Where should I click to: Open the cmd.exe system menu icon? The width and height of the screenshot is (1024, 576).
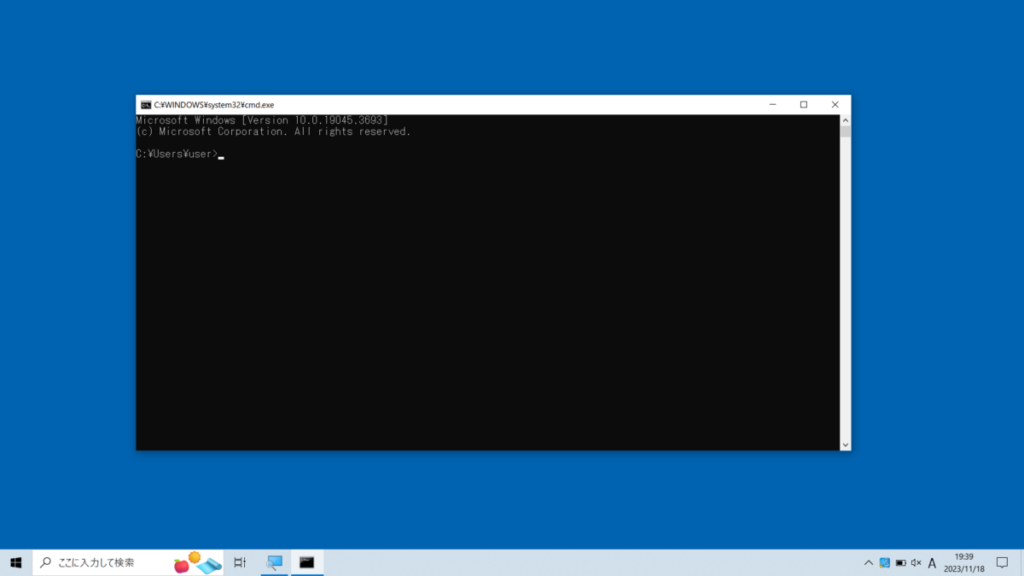(146, 104)
